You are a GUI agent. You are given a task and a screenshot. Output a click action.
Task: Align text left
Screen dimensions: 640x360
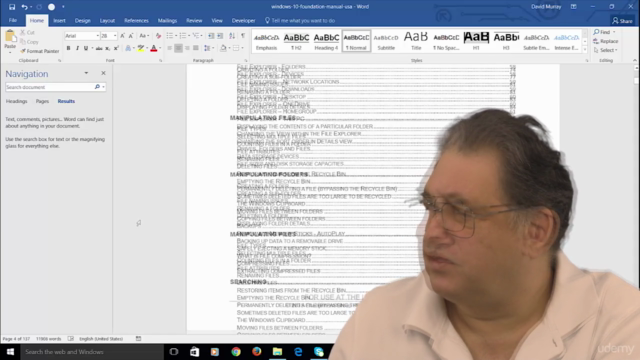click(169, 49)
